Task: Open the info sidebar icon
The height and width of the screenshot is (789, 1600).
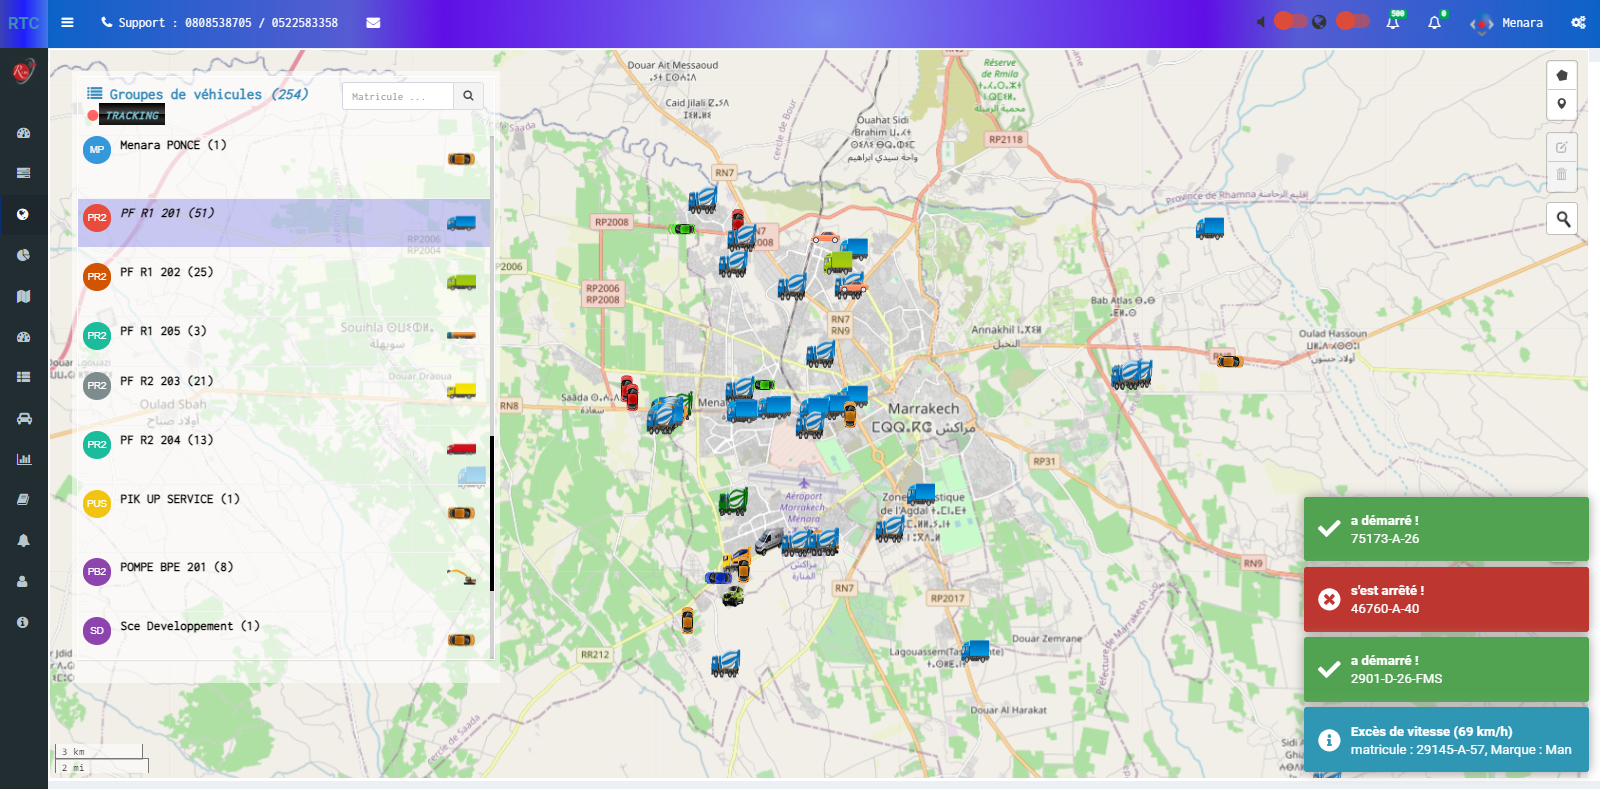Action: [23, 622]
